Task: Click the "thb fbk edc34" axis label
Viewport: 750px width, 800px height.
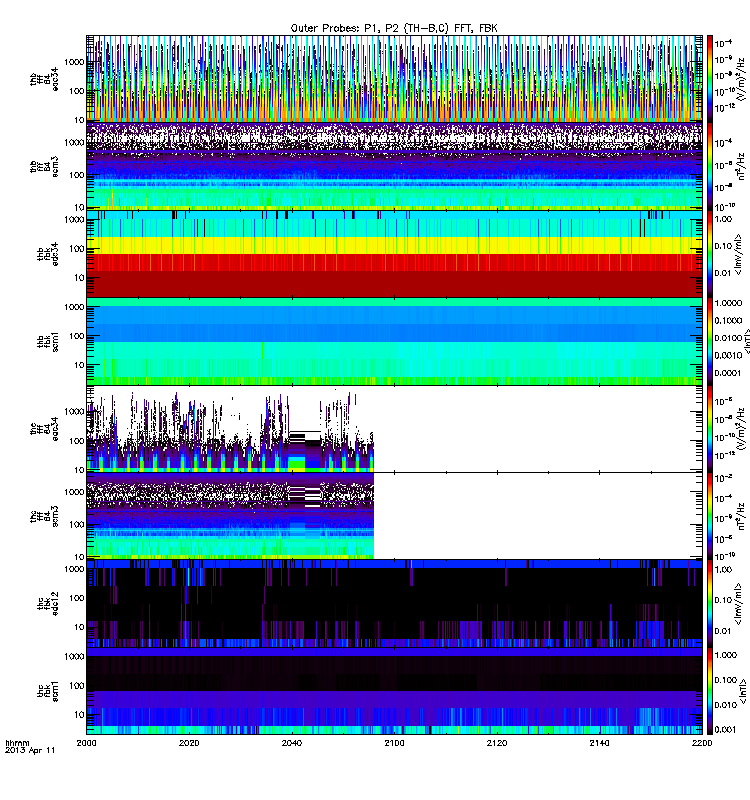Action: [x=48, y=254]
